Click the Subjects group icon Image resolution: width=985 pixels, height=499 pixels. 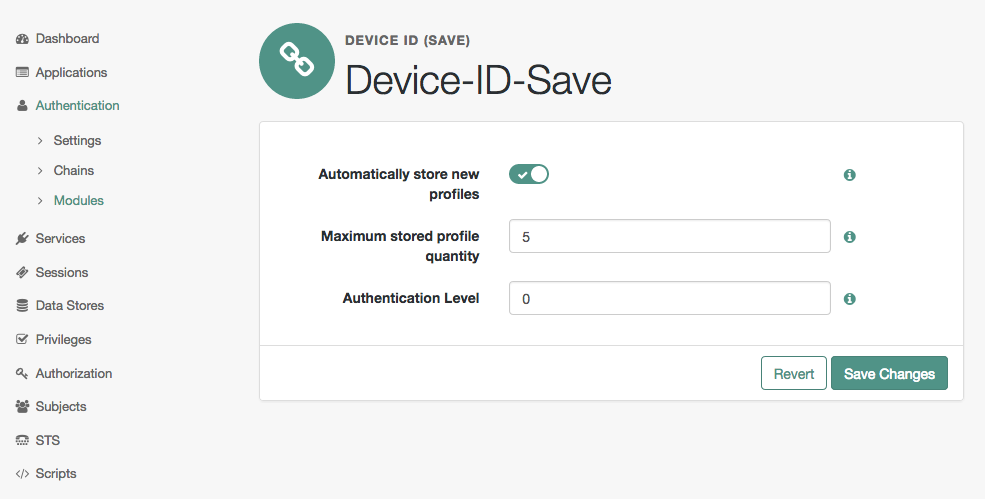tap(22, 407)
